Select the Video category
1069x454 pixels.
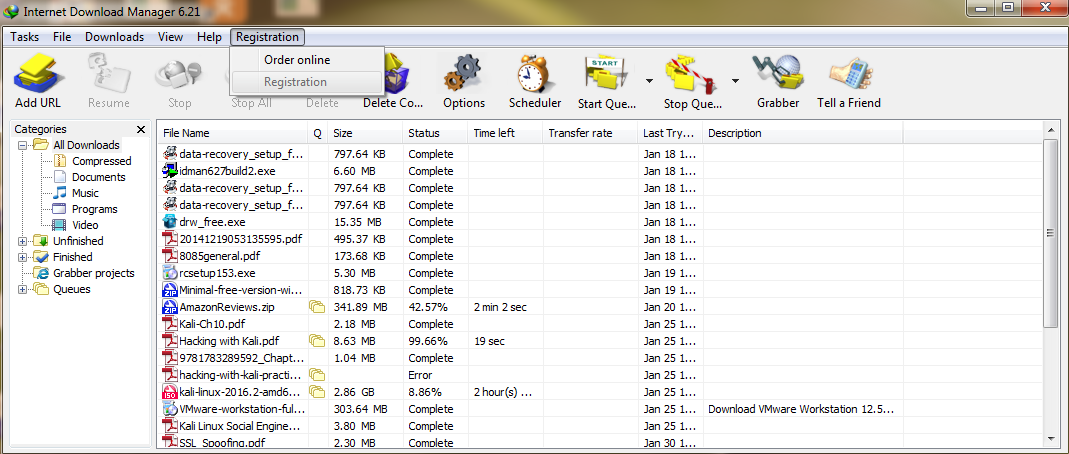(x=85, y=225)
